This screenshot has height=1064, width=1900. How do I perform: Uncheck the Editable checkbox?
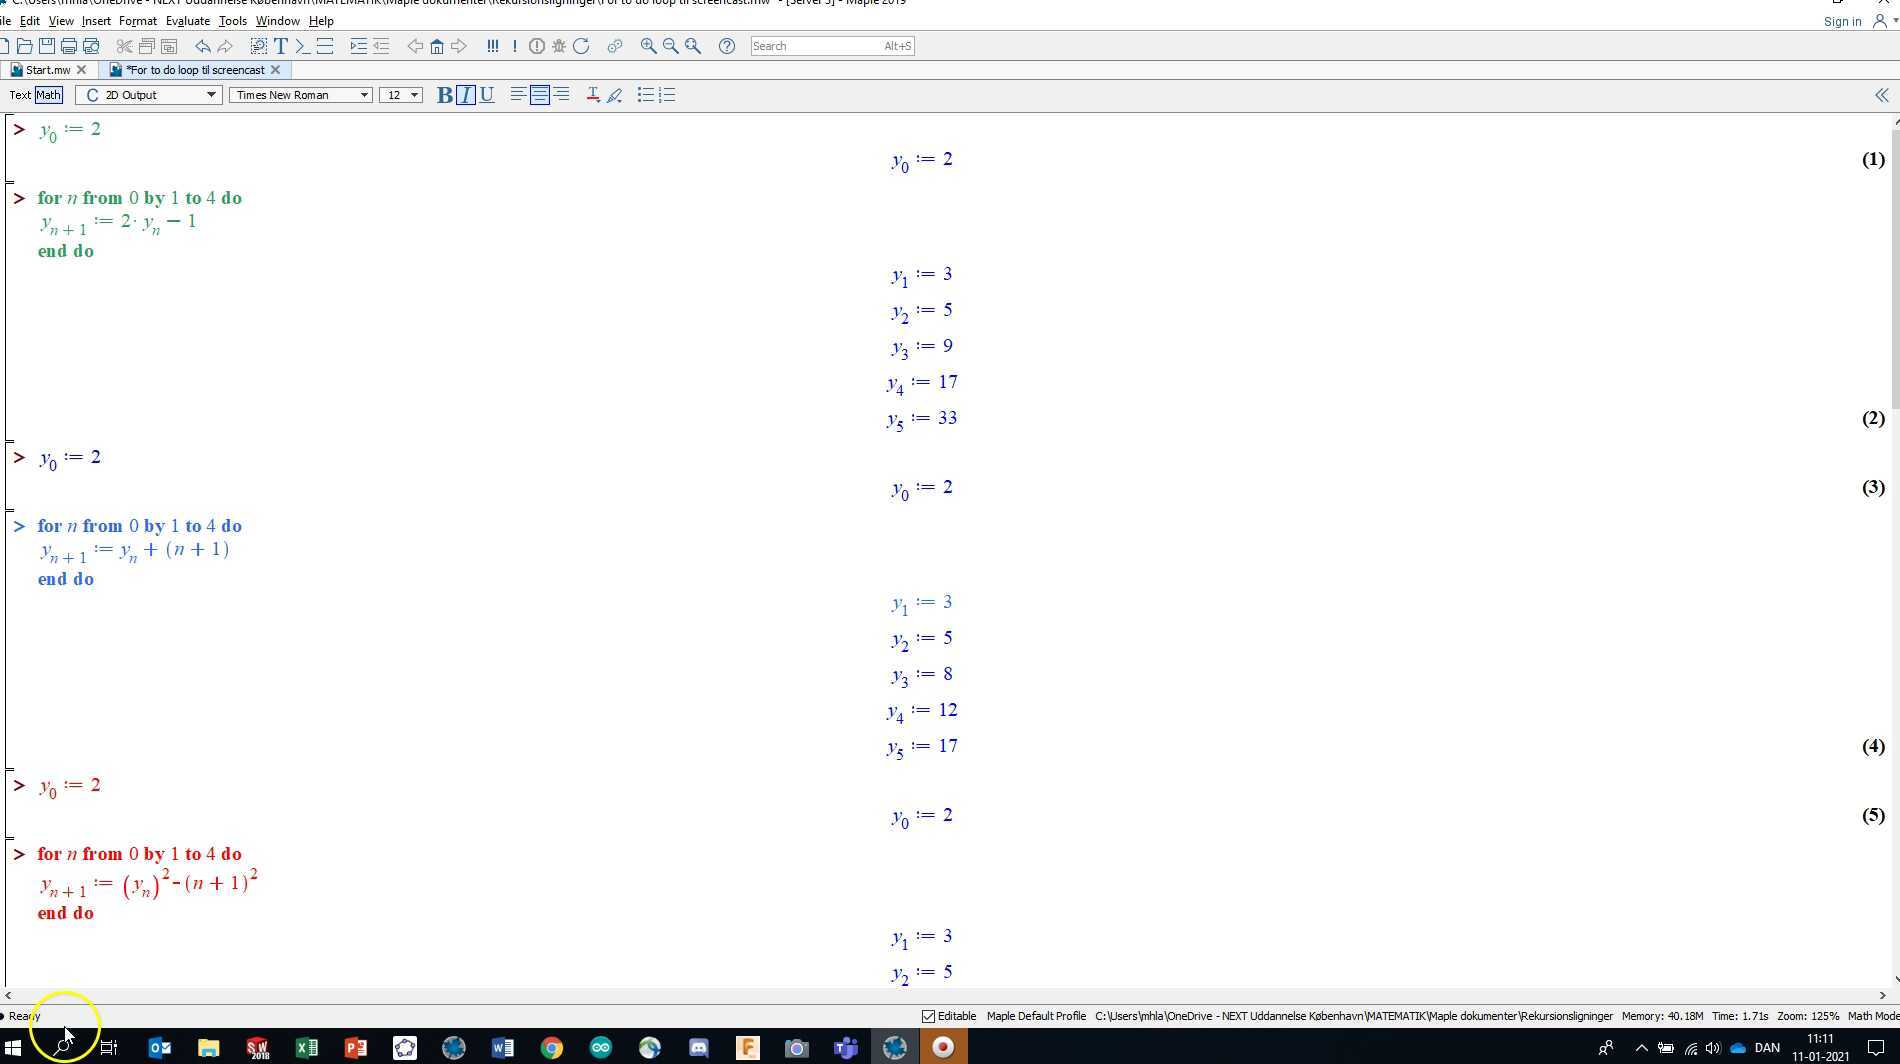click(x=929, y=1016)
